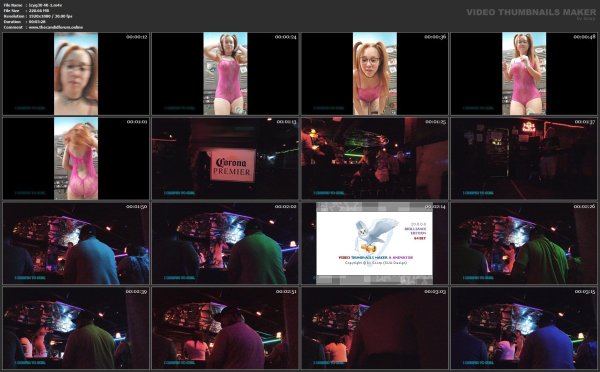Select the last thumbnail stamped 00:03:15
600x372 pixels.
pos(524,328)
